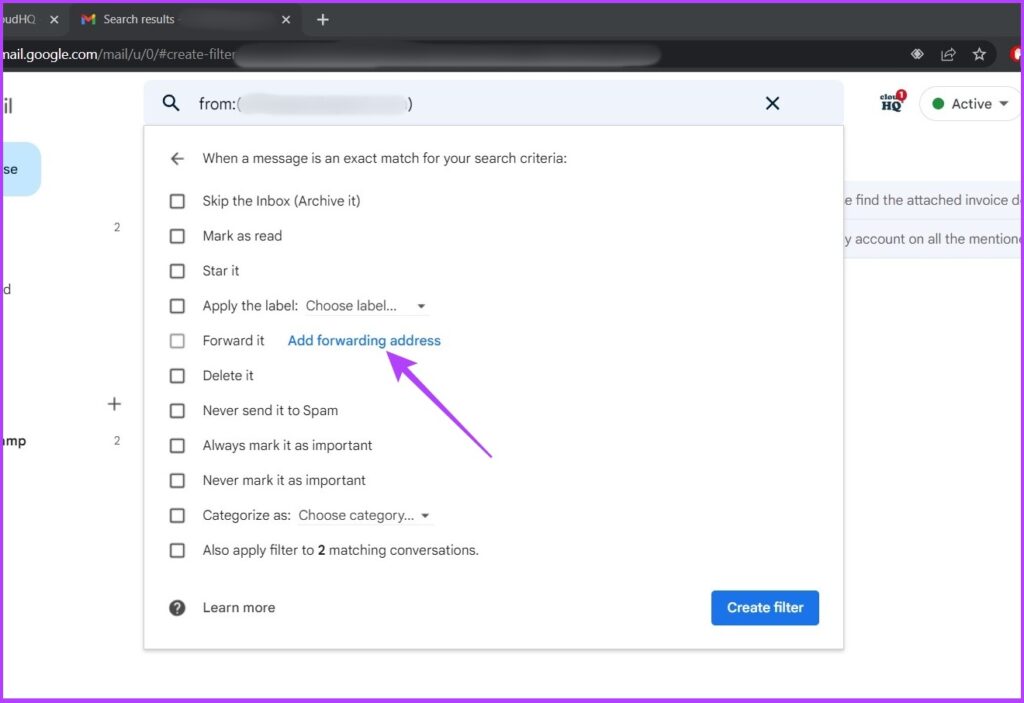The image size is (1024, 703).
Task: Open the Choose label dropdown
Action: [420, 306]
